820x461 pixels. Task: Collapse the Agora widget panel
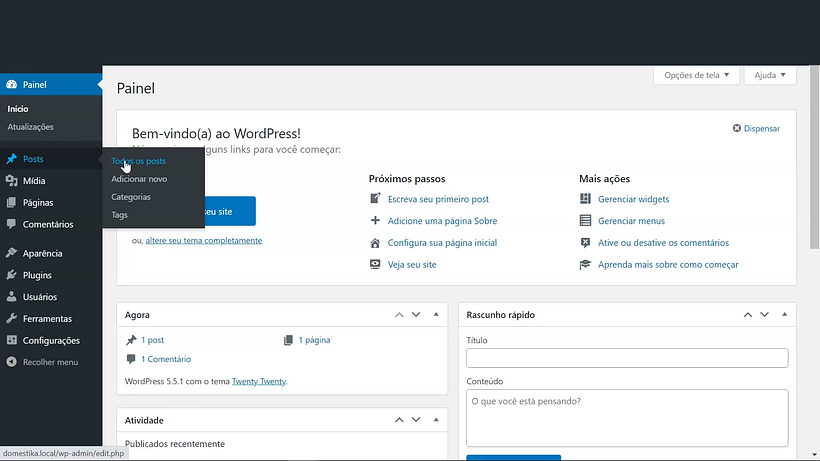pos(436,315)
